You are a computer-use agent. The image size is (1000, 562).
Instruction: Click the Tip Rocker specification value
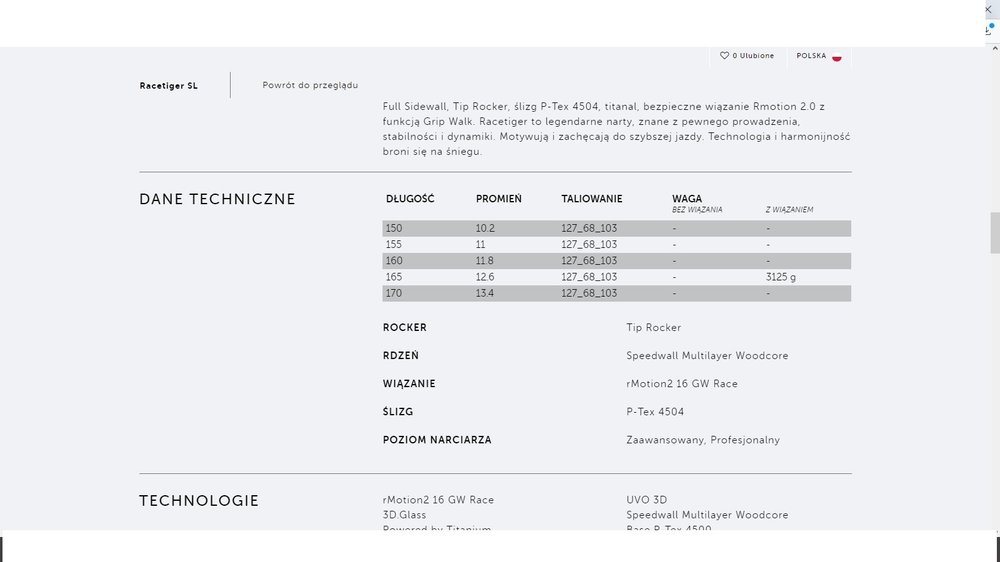click(654, 327)
